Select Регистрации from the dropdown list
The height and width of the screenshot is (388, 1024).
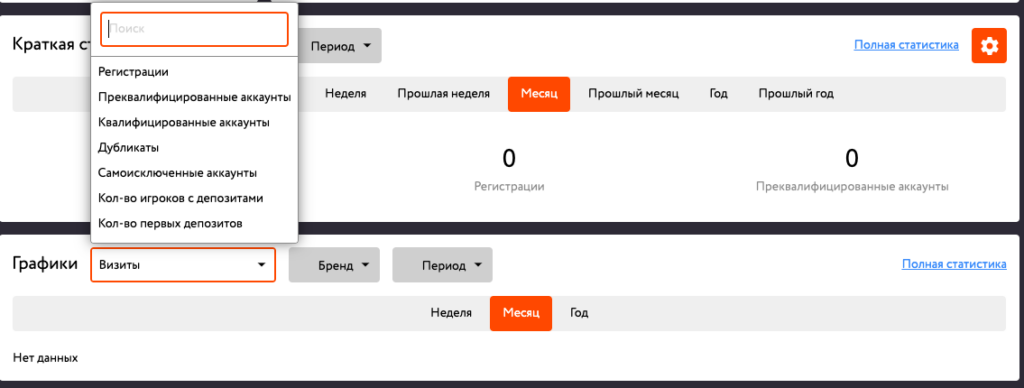[133, 71]
